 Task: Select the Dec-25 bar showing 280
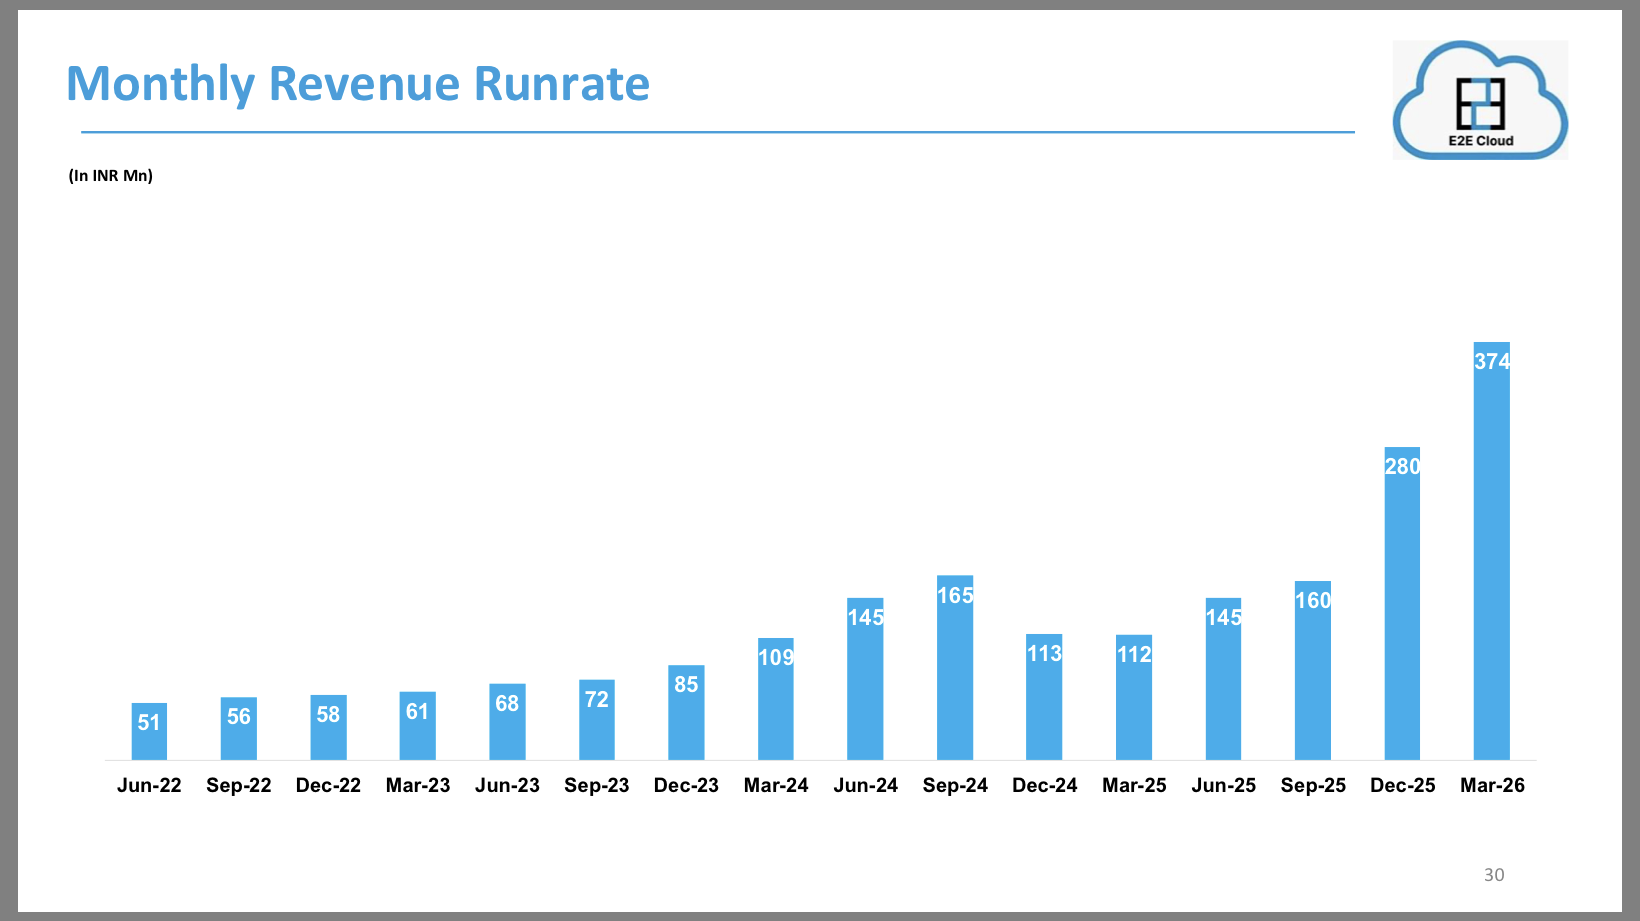[x=1401, y=603]
